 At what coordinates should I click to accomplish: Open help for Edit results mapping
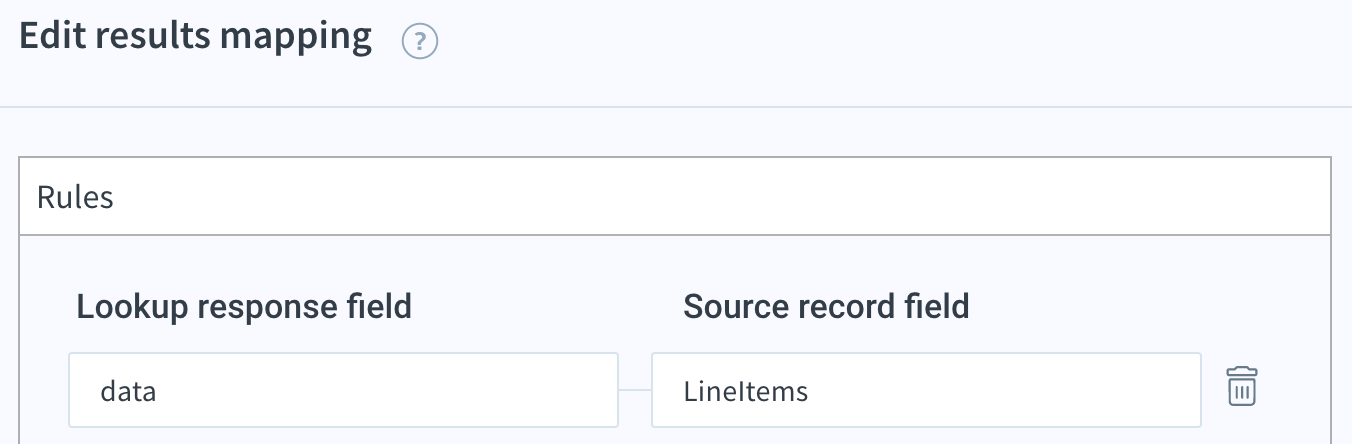coord(420,42)
